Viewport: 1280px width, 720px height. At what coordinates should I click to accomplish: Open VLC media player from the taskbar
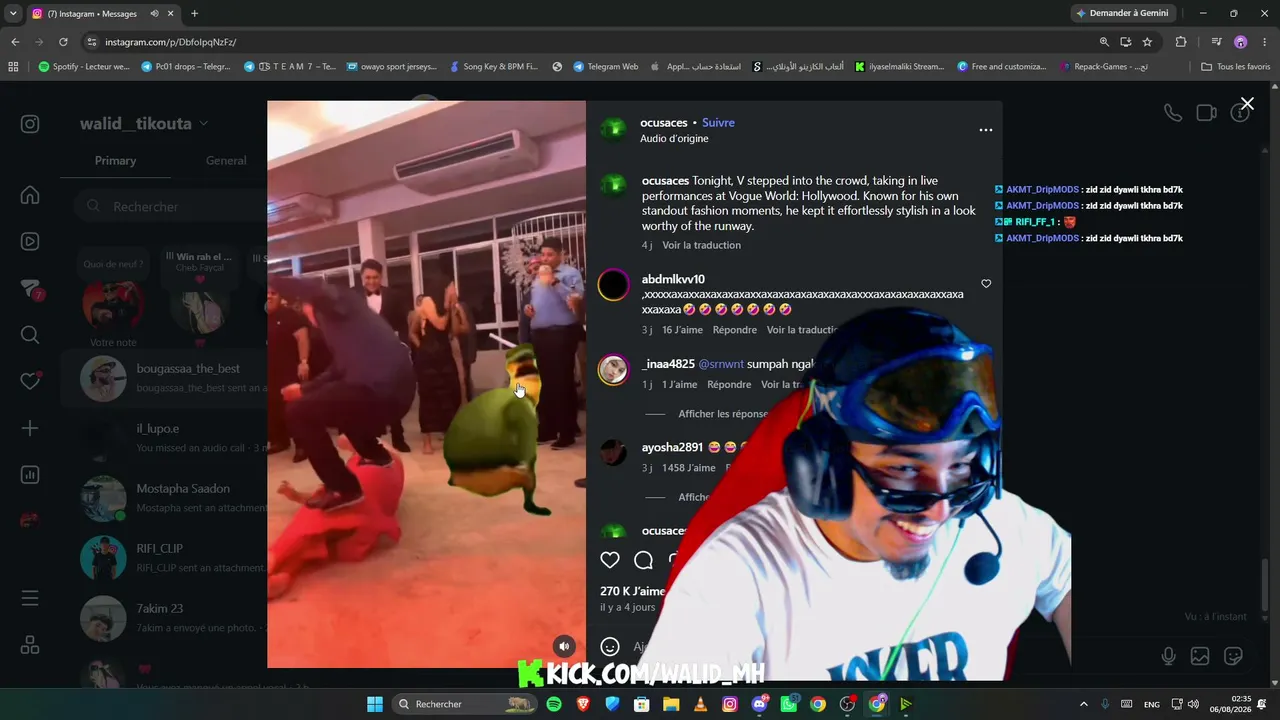coord(701,704)
